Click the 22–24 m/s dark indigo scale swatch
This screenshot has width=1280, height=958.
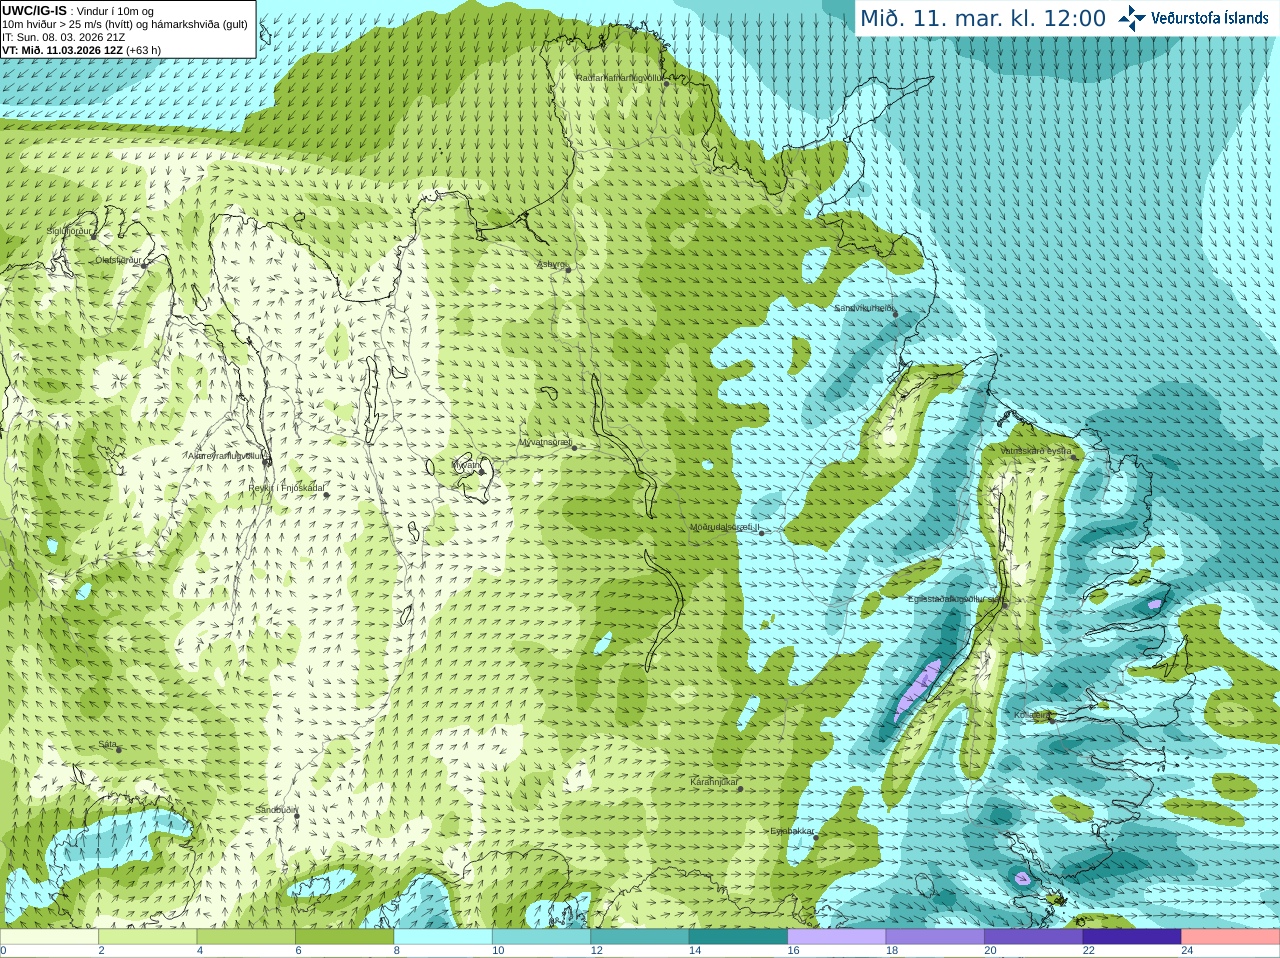click(x=1132, y=937)
